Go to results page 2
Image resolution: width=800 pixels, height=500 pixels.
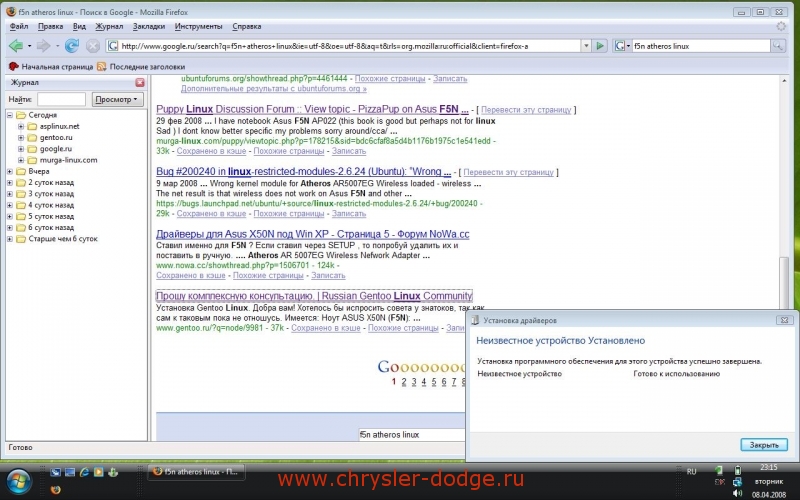point(404,382)
